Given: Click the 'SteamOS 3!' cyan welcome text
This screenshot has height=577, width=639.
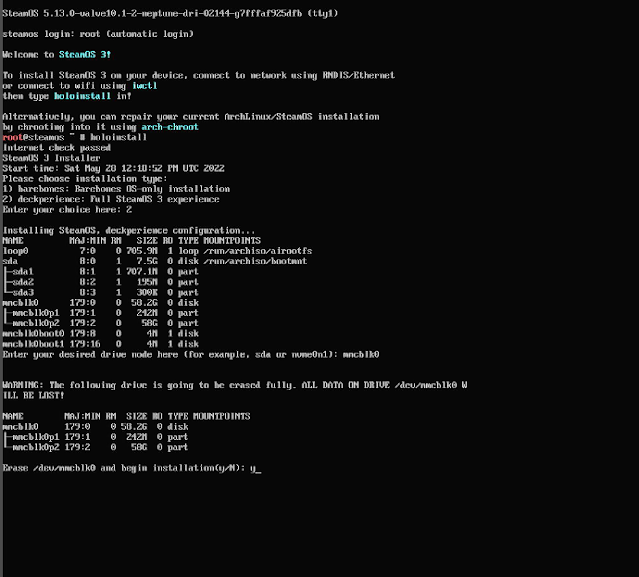Looking at the screenshot, I should (85, 55).
